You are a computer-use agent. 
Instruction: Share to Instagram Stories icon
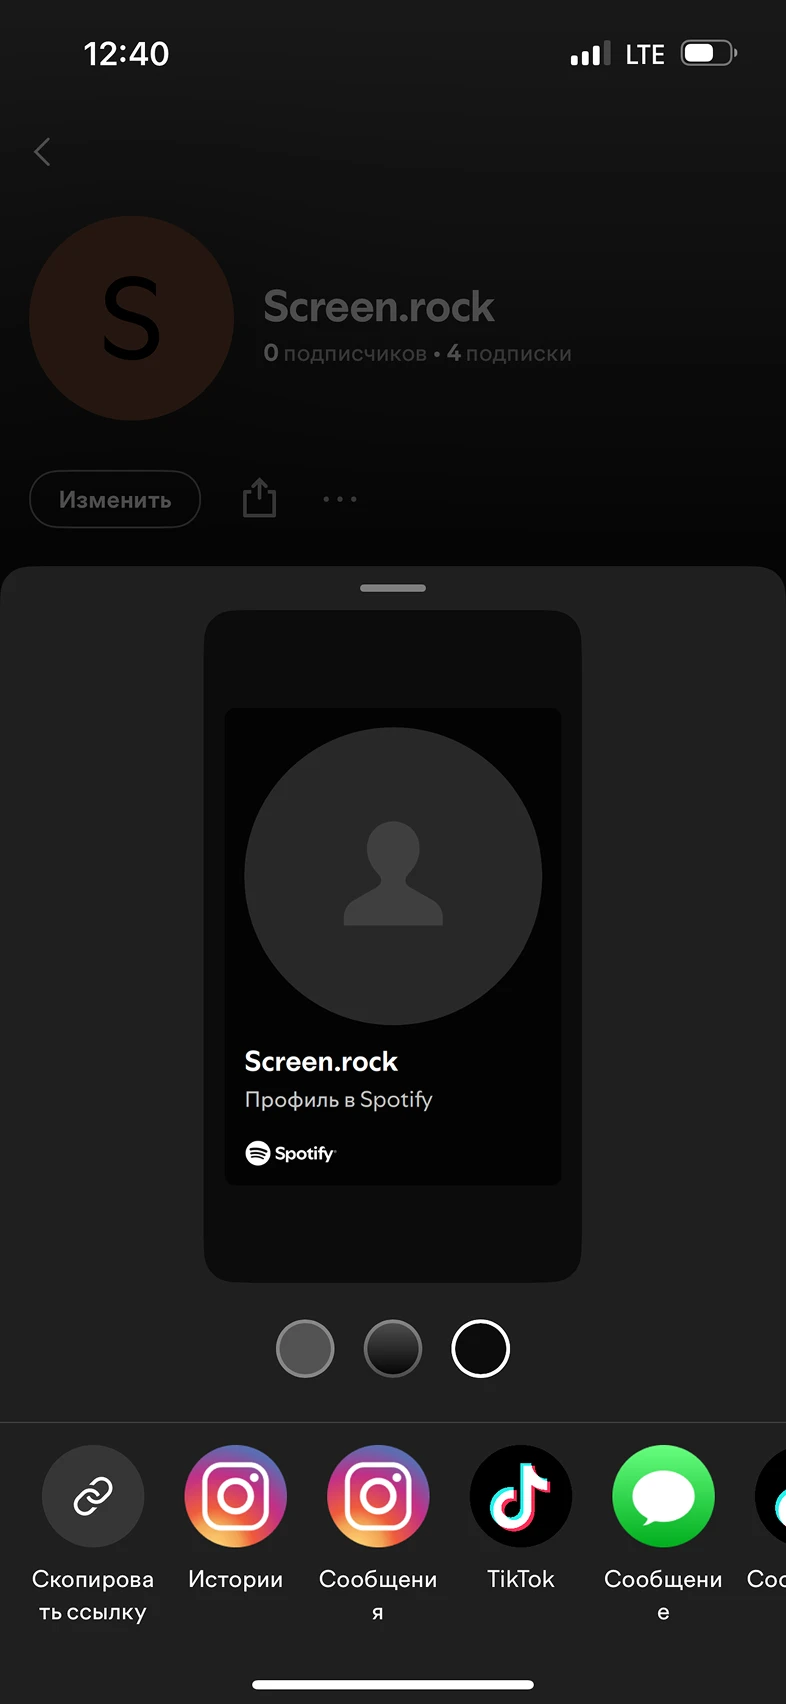[x=236, y=1496]
